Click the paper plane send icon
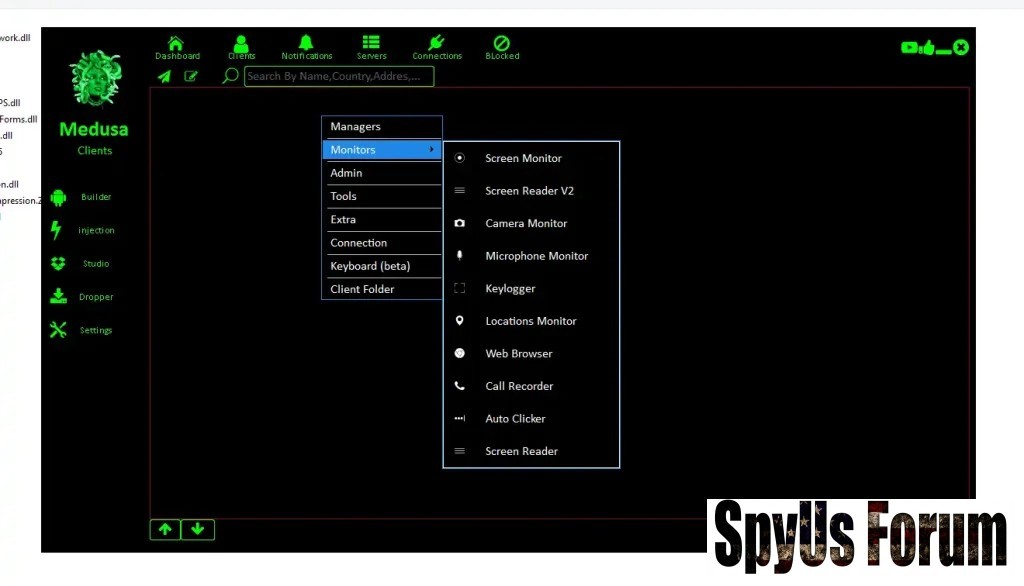1024x586 pixels. 164,76
